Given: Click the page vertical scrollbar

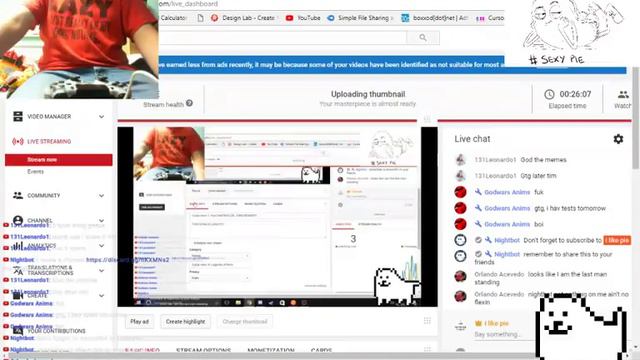Looking at the screenshot, I should click(x=635, y=118).
